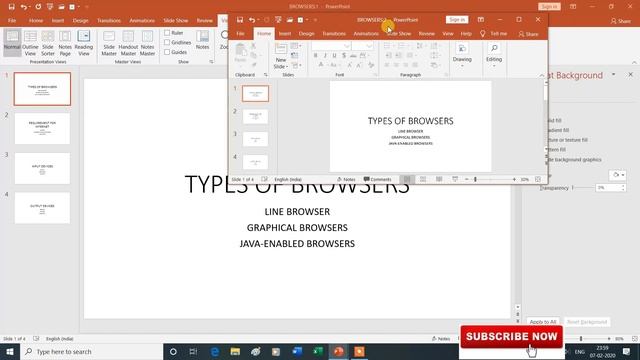Image resolution: width=640 pixels, height=360 pixels.
Task: Adjust front window zoom slider
Action: pos(475,179)
